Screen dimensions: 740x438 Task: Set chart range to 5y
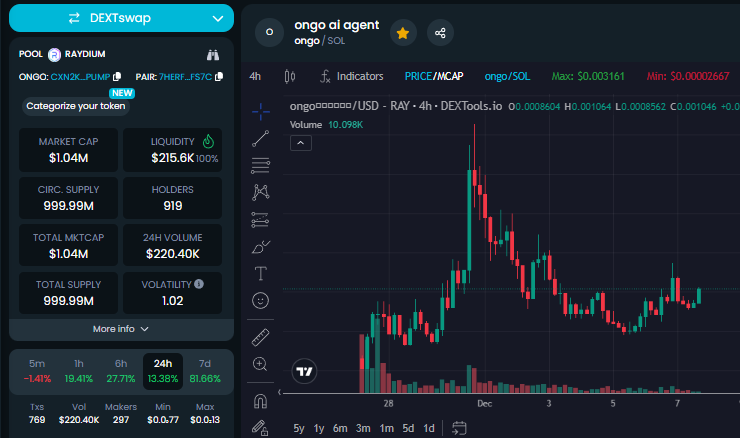[299, 429]
